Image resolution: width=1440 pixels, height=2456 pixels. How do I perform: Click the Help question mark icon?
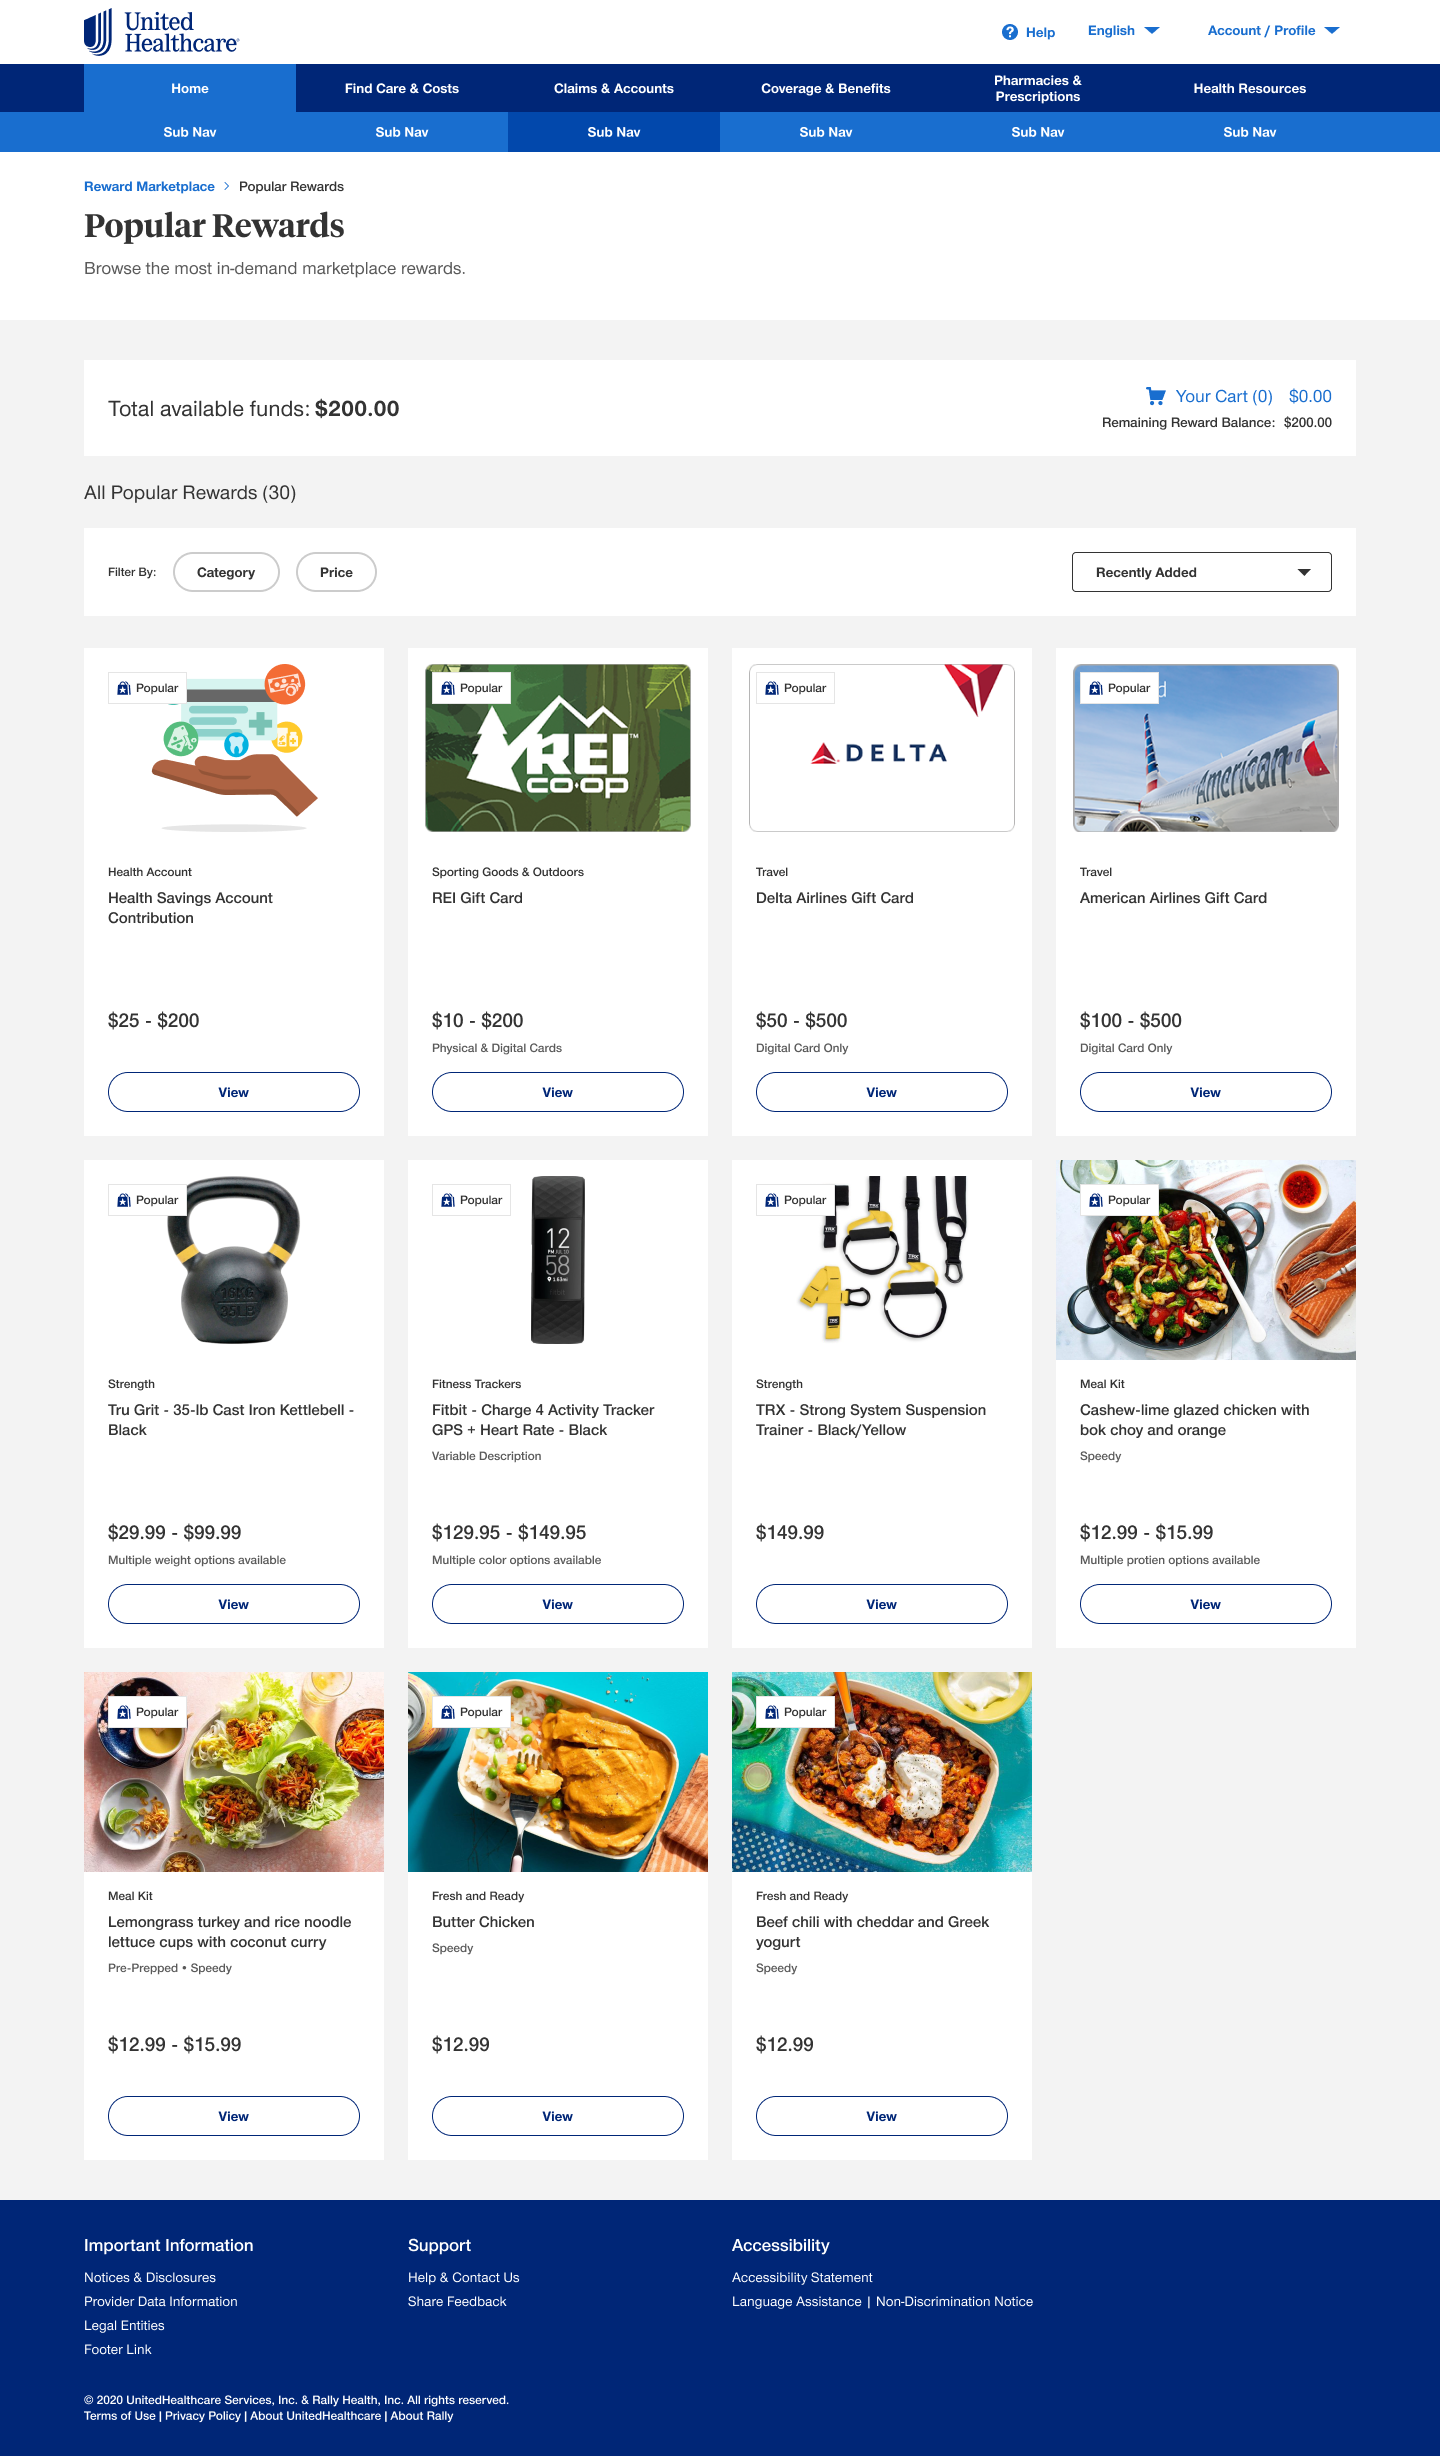tap(1010, 32)
